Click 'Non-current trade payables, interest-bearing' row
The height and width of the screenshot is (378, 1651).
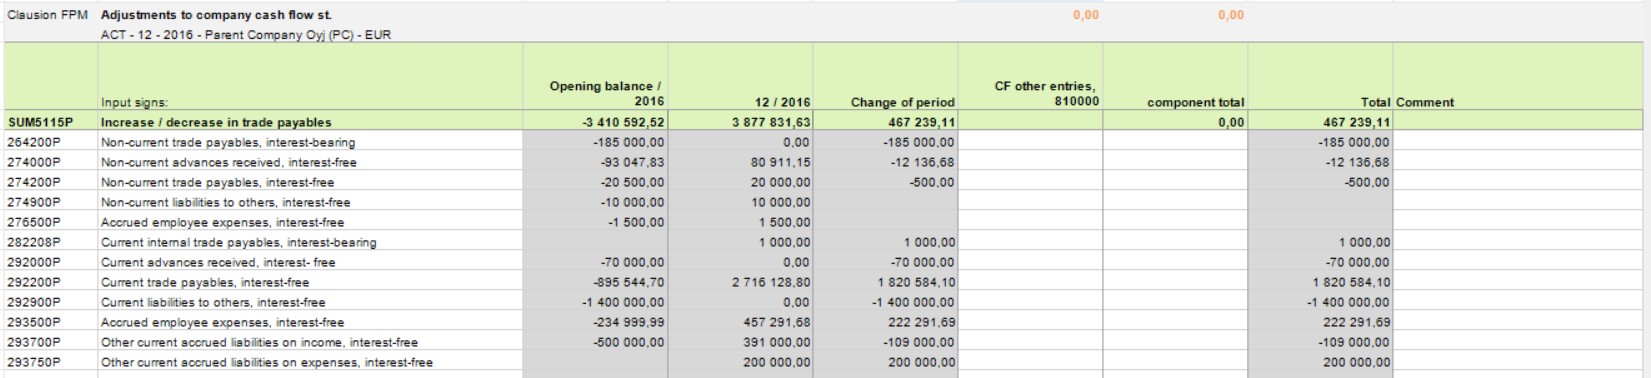pyautogui.click(x=228, y=142)
